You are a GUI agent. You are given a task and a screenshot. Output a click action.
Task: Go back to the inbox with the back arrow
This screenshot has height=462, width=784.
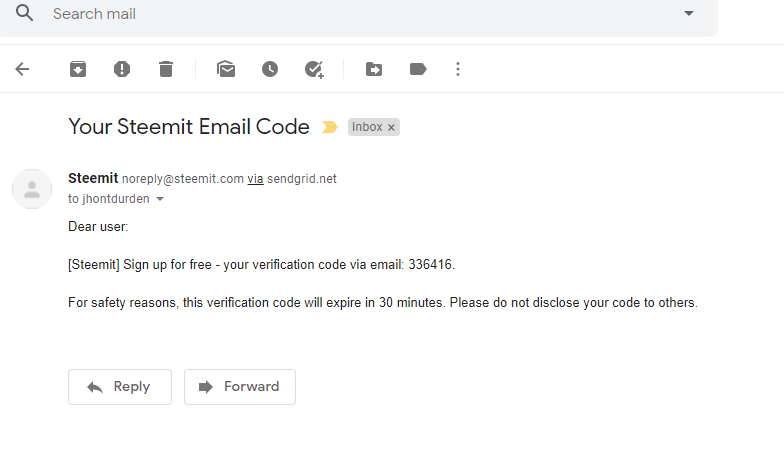coord(22,69)
